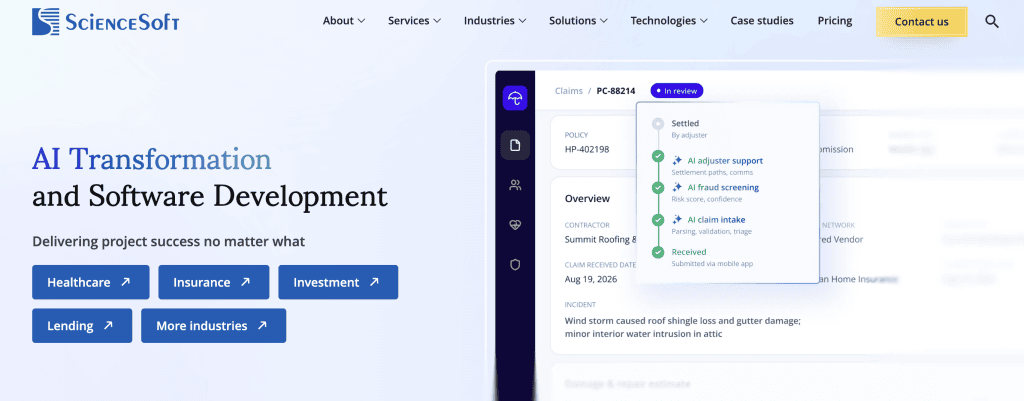Select the umbrella app icon in sidebar
The height and width of the screenshot is (401, 1024).
coord(515,99)
